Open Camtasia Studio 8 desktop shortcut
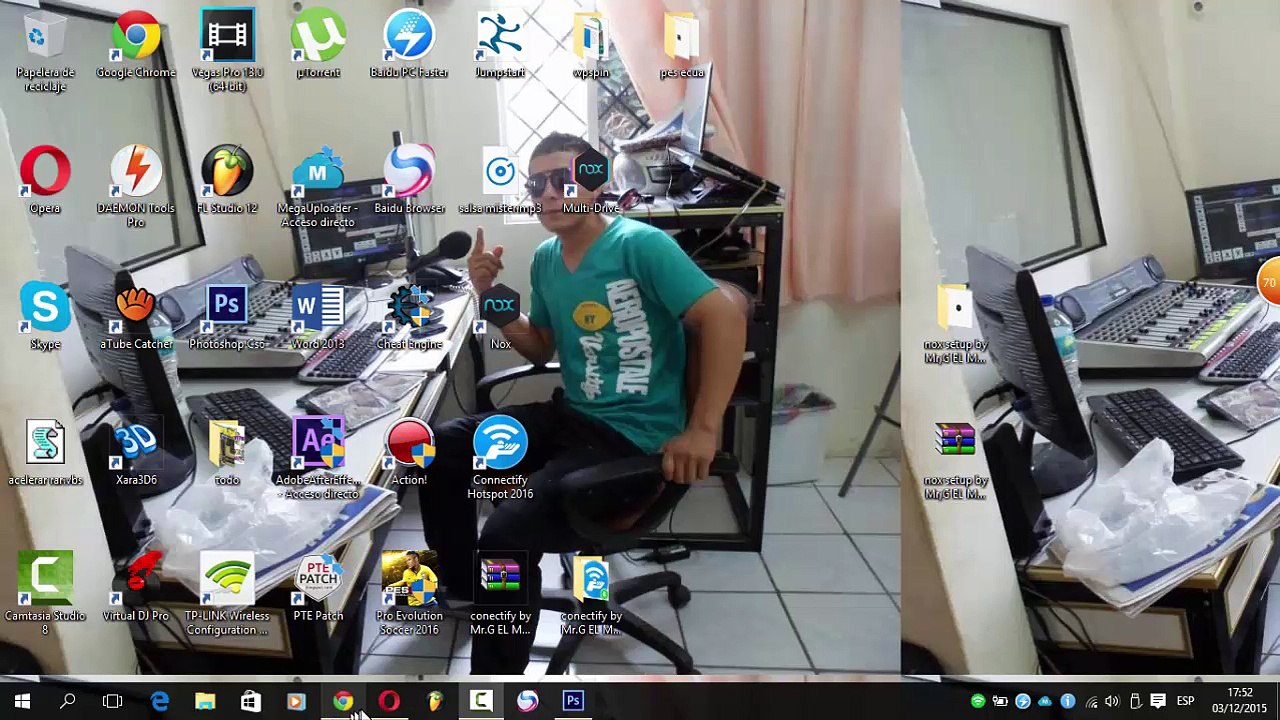 45,582
